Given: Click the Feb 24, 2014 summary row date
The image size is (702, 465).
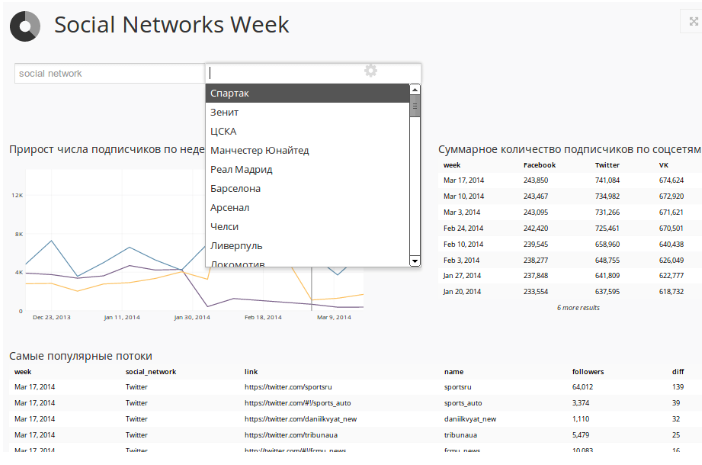Looking at the screenshot, I should 463,228.
